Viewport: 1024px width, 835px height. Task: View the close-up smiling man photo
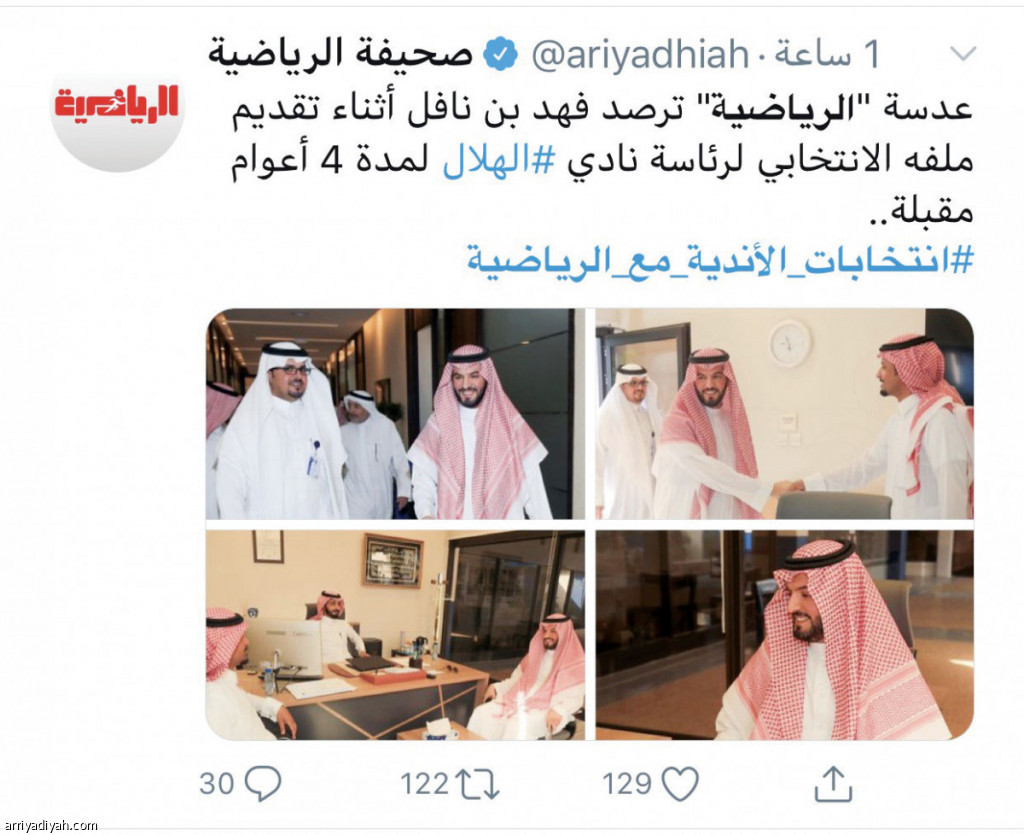point(784,635)
